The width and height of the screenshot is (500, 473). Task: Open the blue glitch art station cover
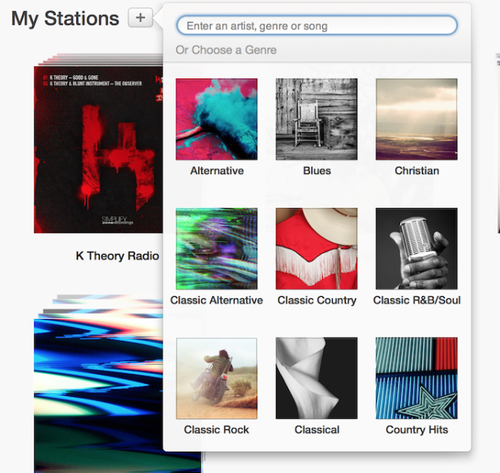(x=98, y=396)
